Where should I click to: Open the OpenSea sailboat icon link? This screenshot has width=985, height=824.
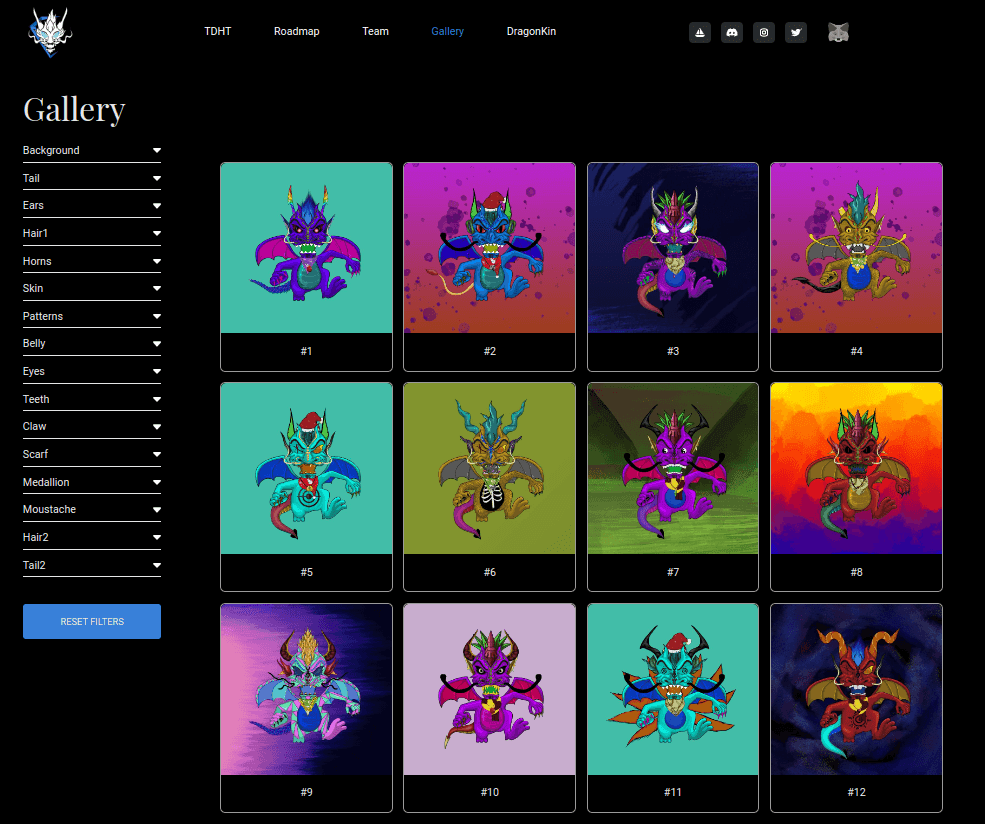700,32
